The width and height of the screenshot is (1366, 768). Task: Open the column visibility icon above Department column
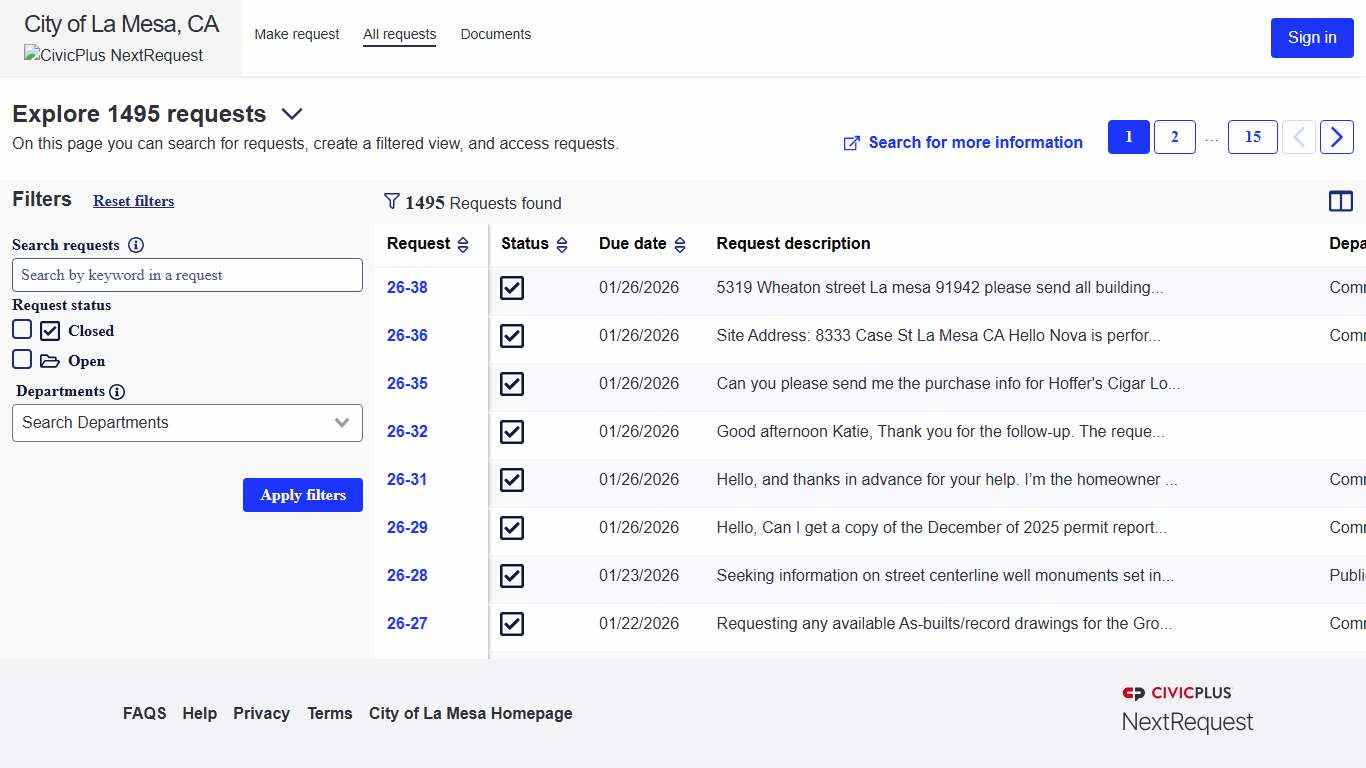(x=1341, y=201)
